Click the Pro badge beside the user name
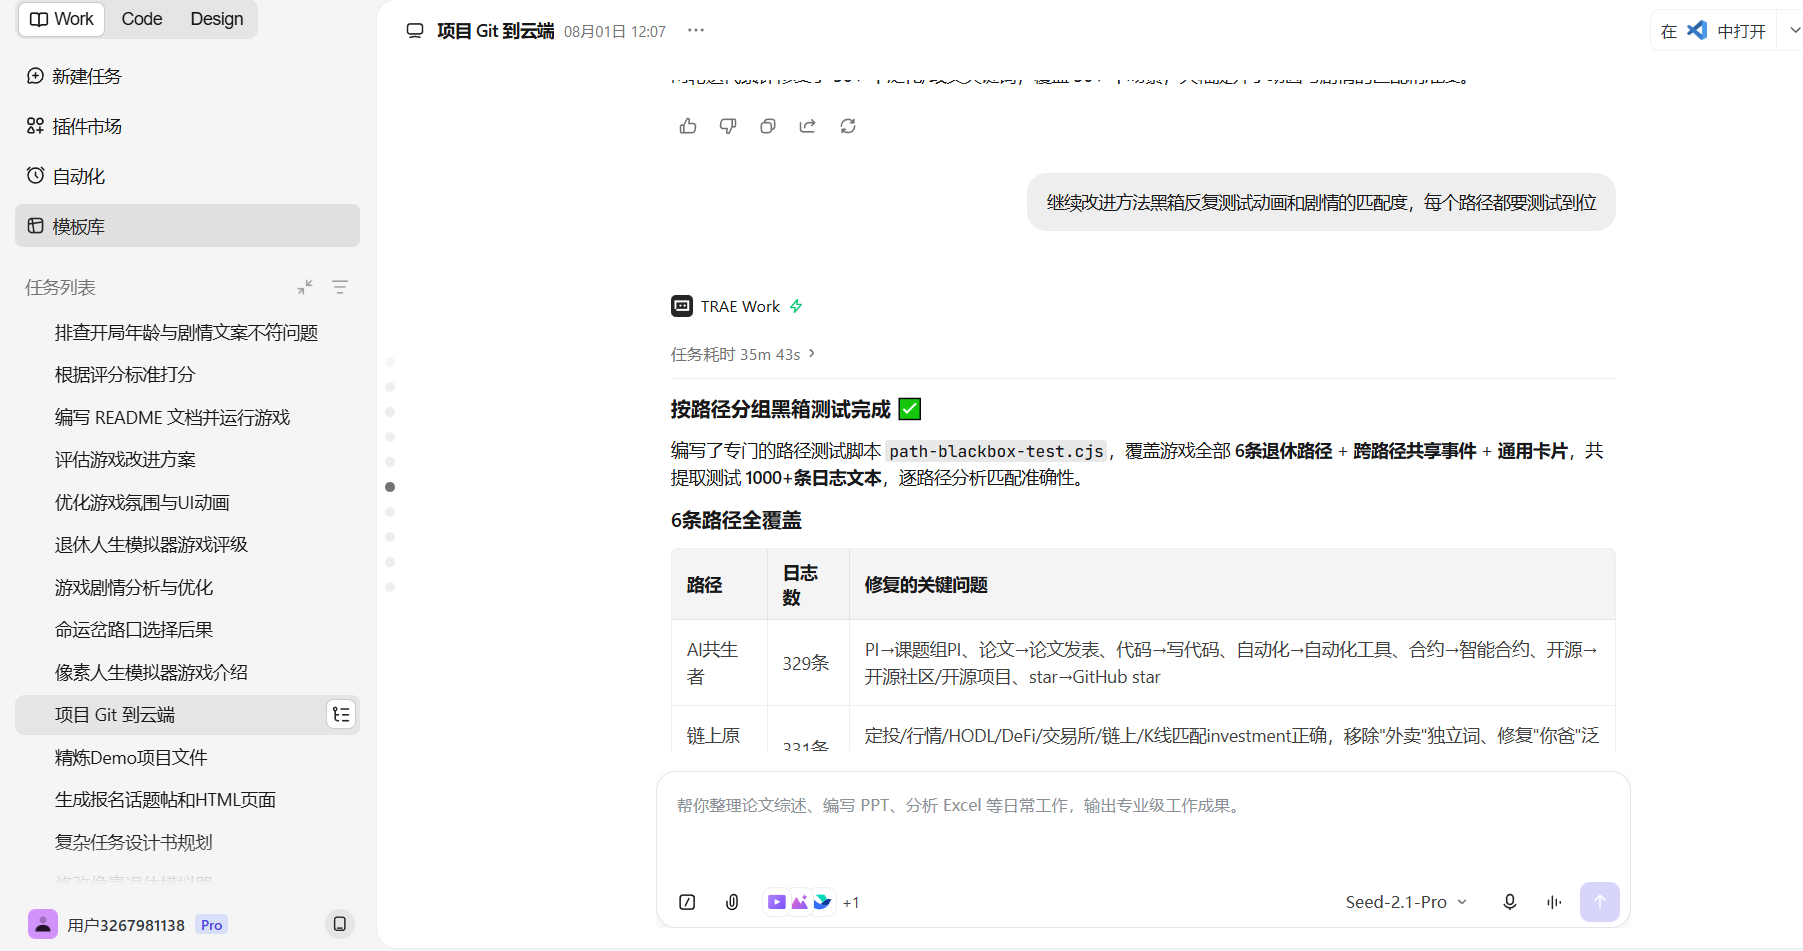This screenshot has width=1803, height=951. point(211,925)
